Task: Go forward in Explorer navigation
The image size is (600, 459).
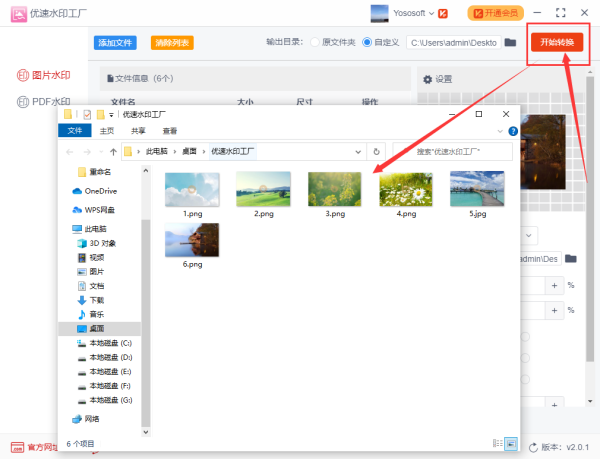Action: coord(87,152)
